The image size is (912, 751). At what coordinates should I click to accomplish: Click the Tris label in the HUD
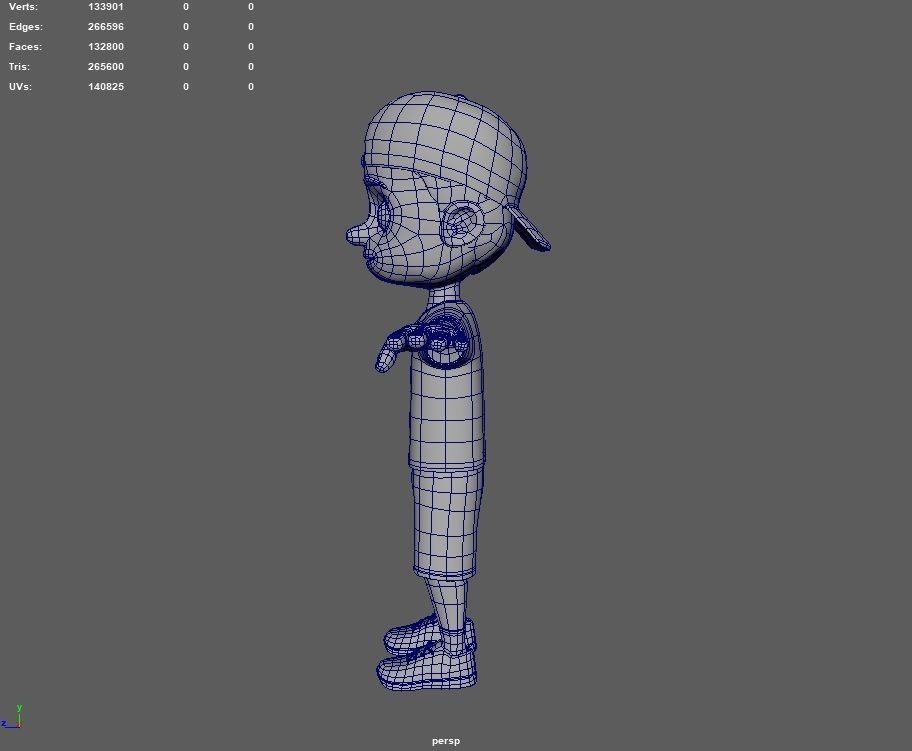coord(19,66)
